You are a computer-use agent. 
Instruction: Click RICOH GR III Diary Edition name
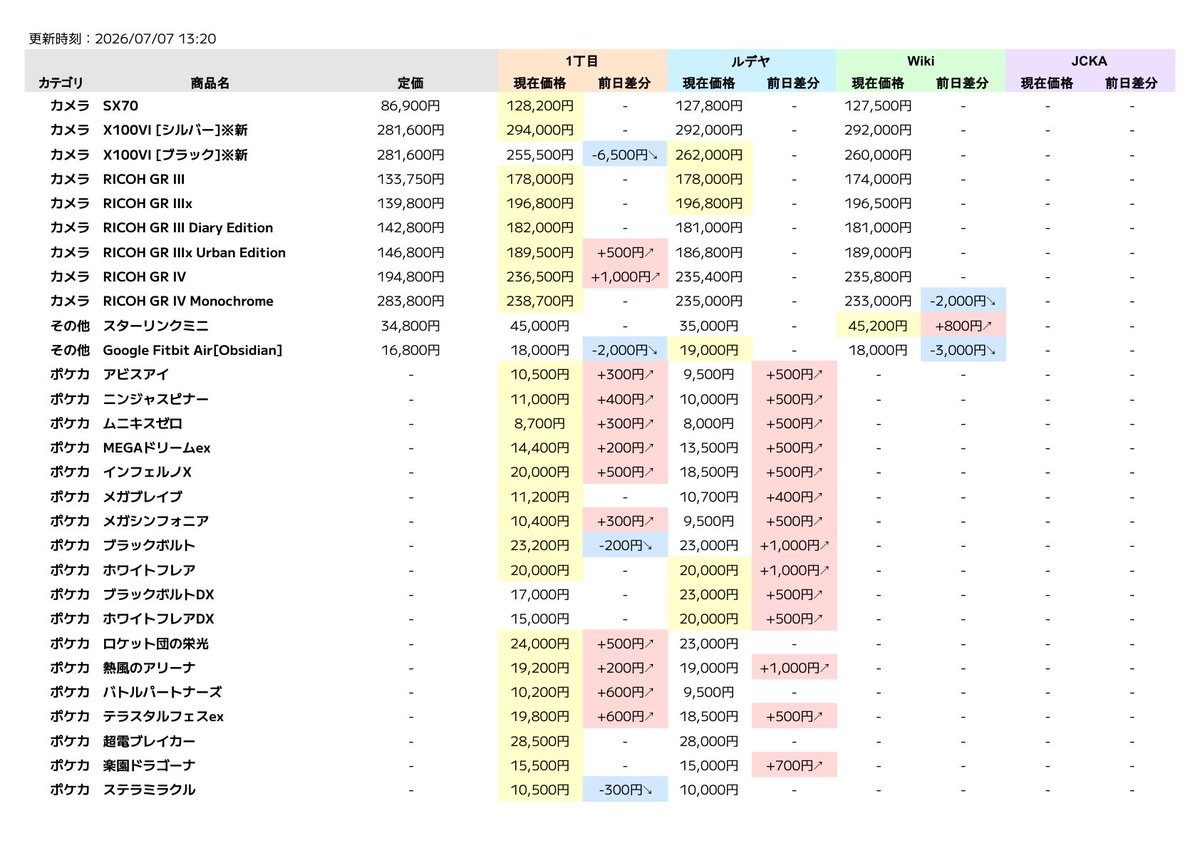tap(188, 228)
